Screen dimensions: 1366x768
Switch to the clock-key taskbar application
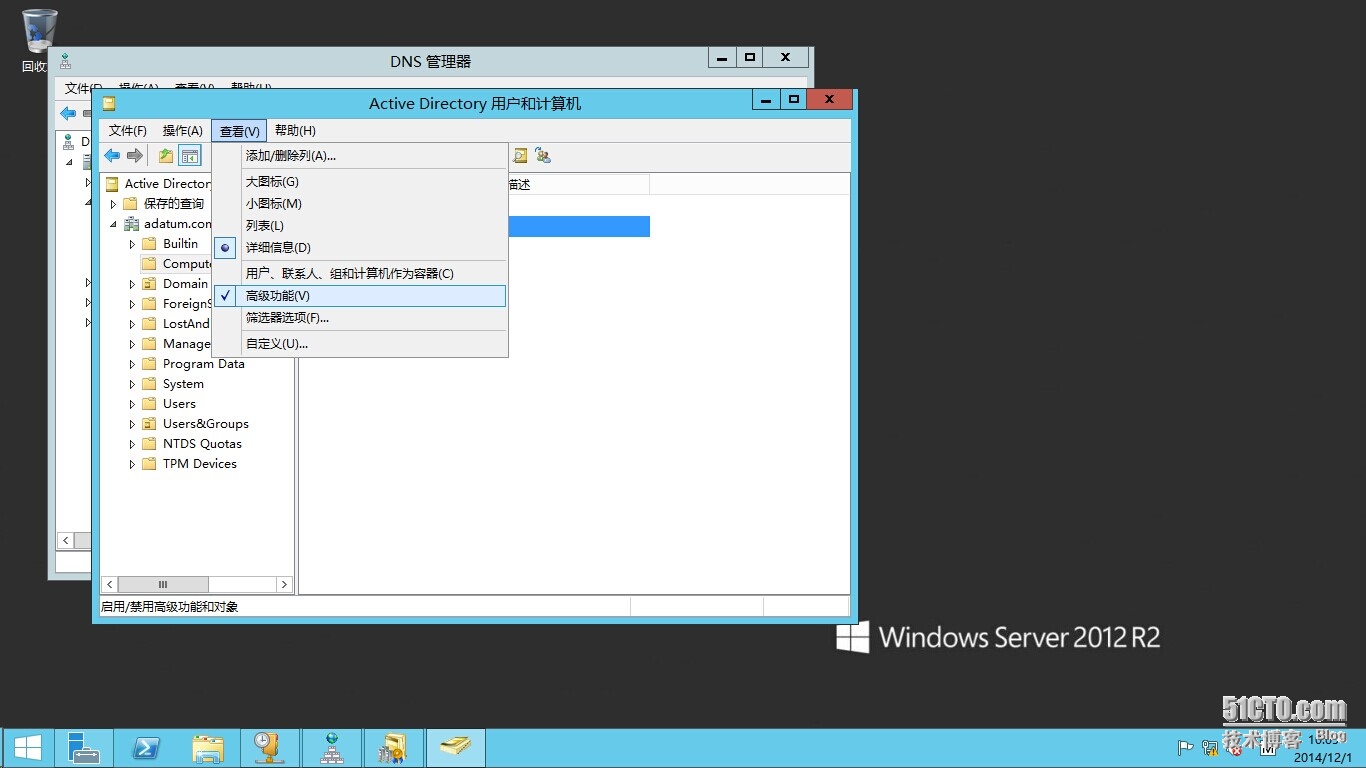point(268,748)
